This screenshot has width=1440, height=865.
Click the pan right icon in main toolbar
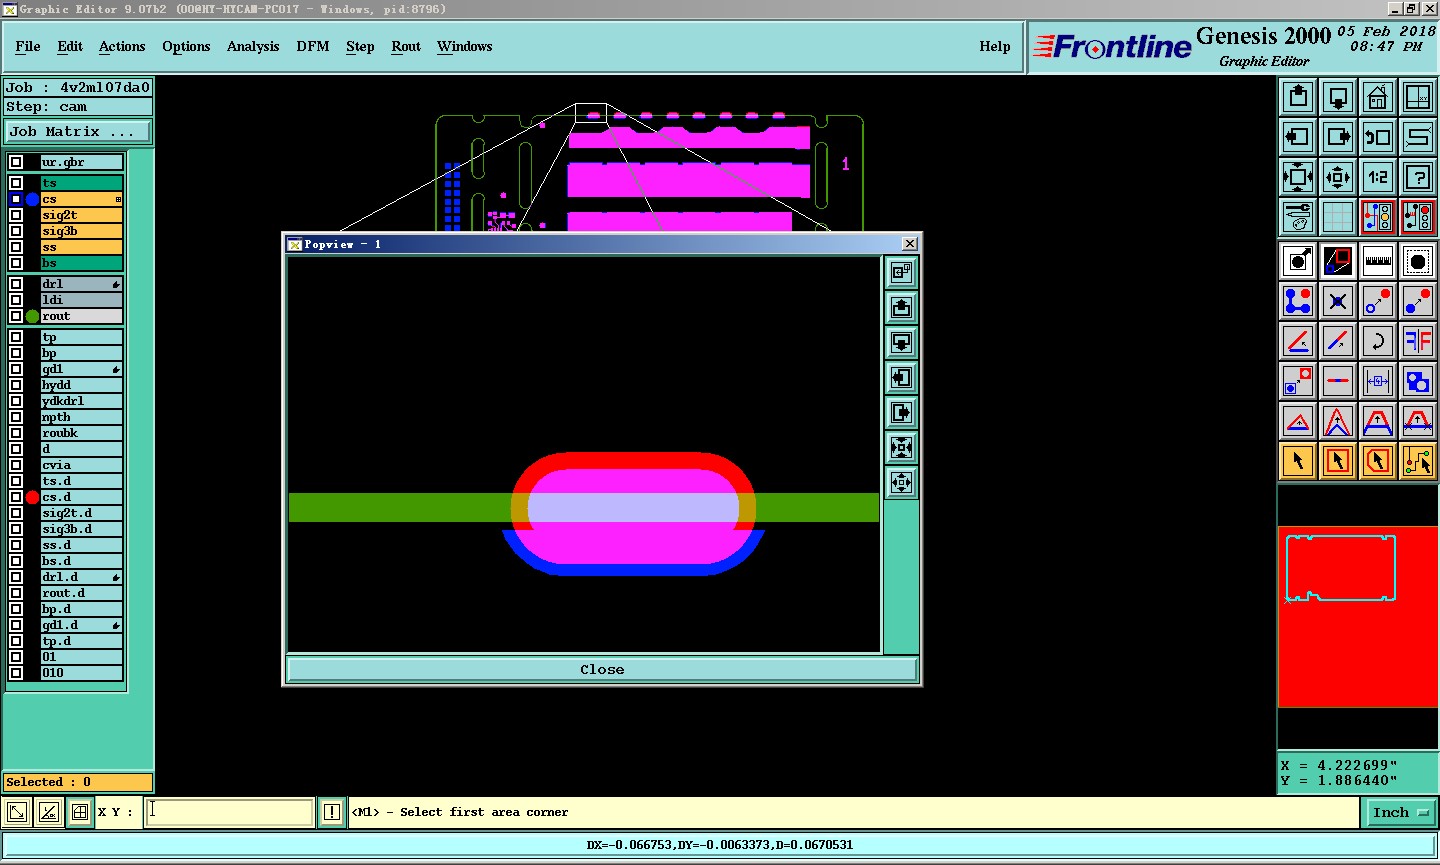click(x=1338, y=137)
